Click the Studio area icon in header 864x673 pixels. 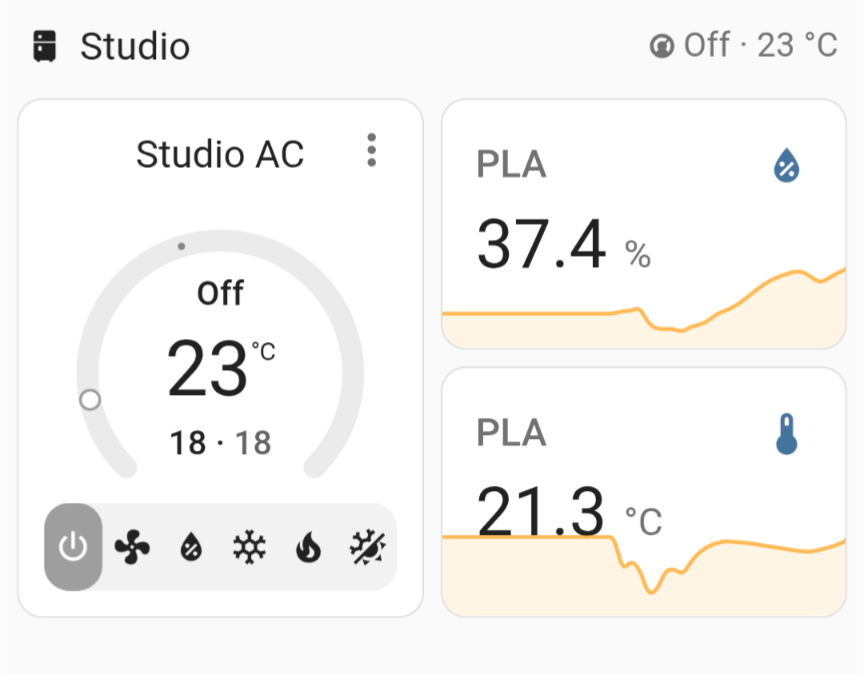[45, 46]
